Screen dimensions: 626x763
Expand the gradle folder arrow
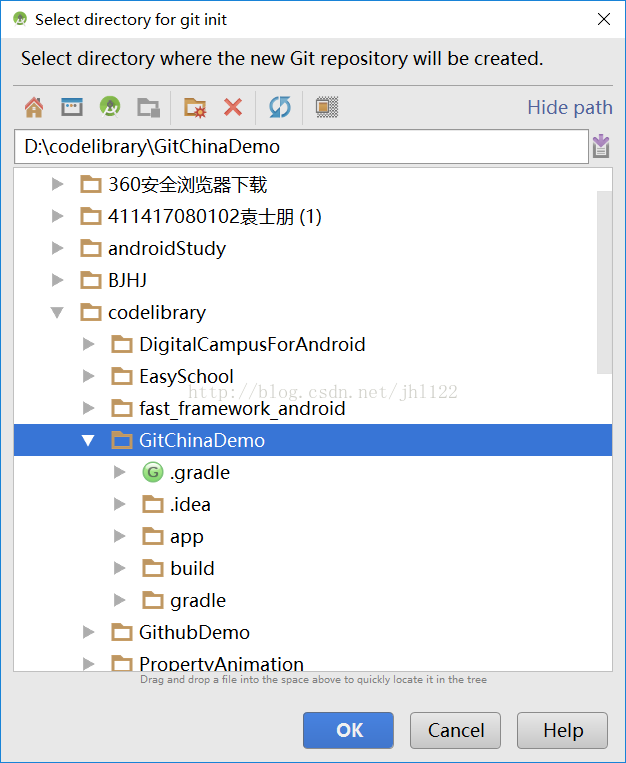(x=119, y=600)
